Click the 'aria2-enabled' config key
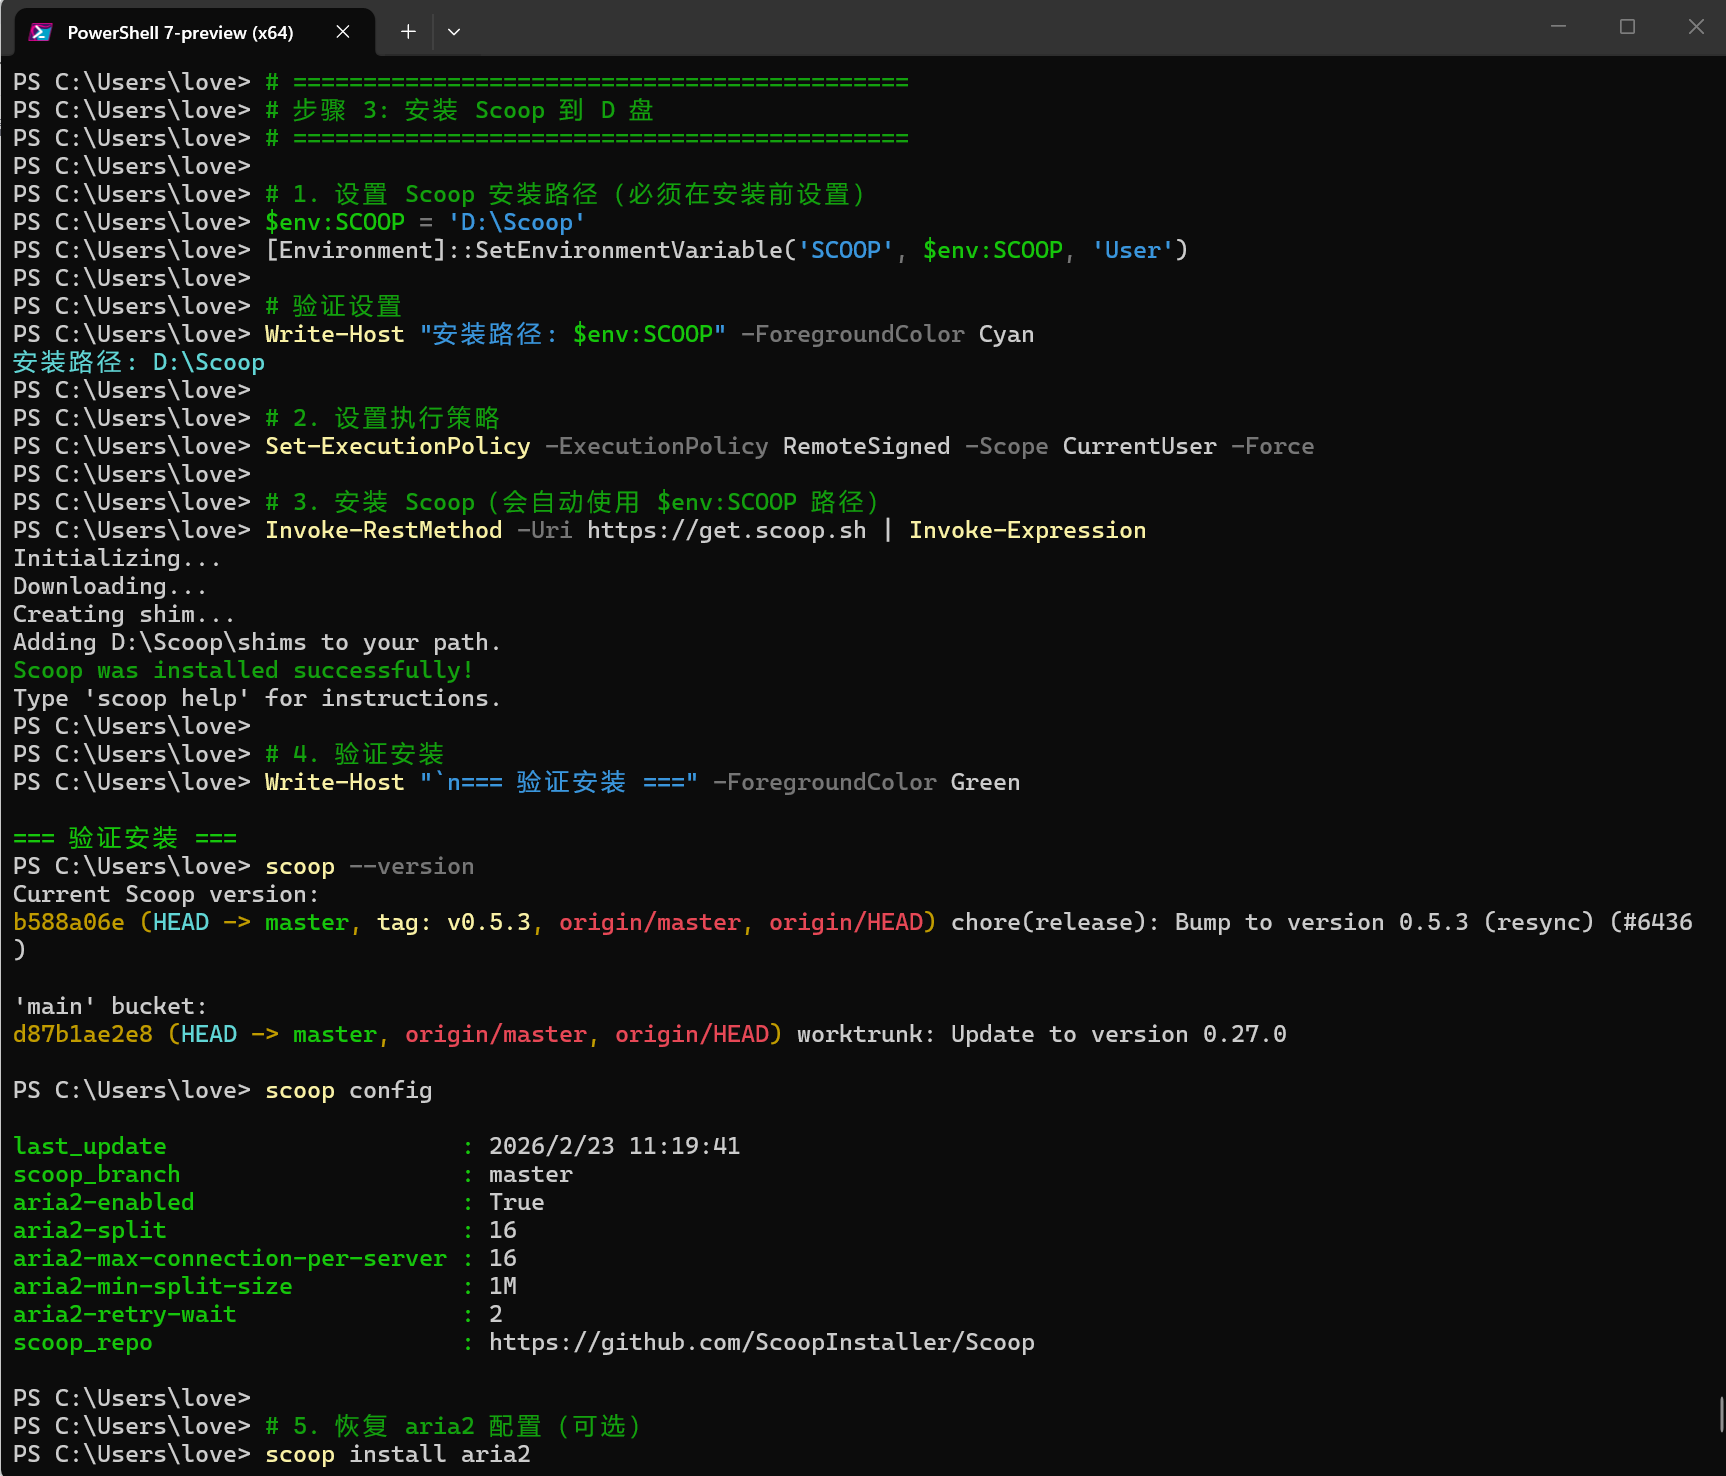The height and width of the screenshot is (1476, 1726). [x=104, y=1202]
